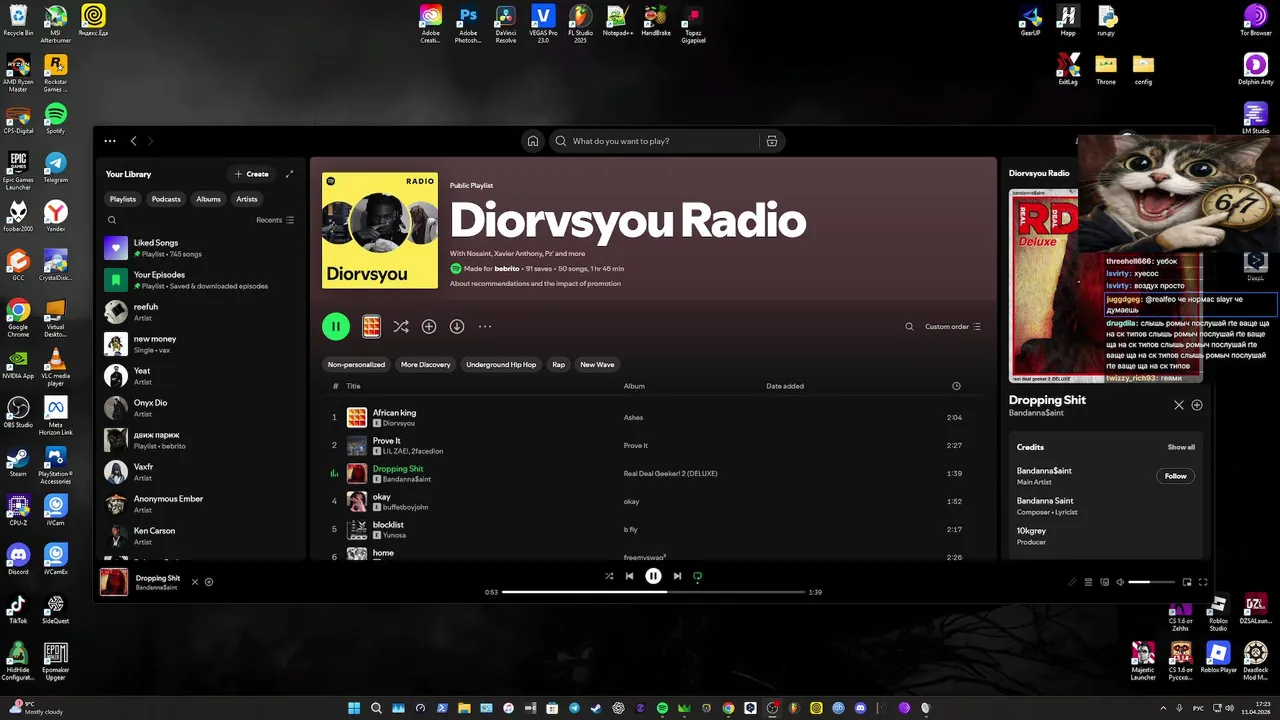Click the playlist preview thumbnail beside play button

[371, 326]
